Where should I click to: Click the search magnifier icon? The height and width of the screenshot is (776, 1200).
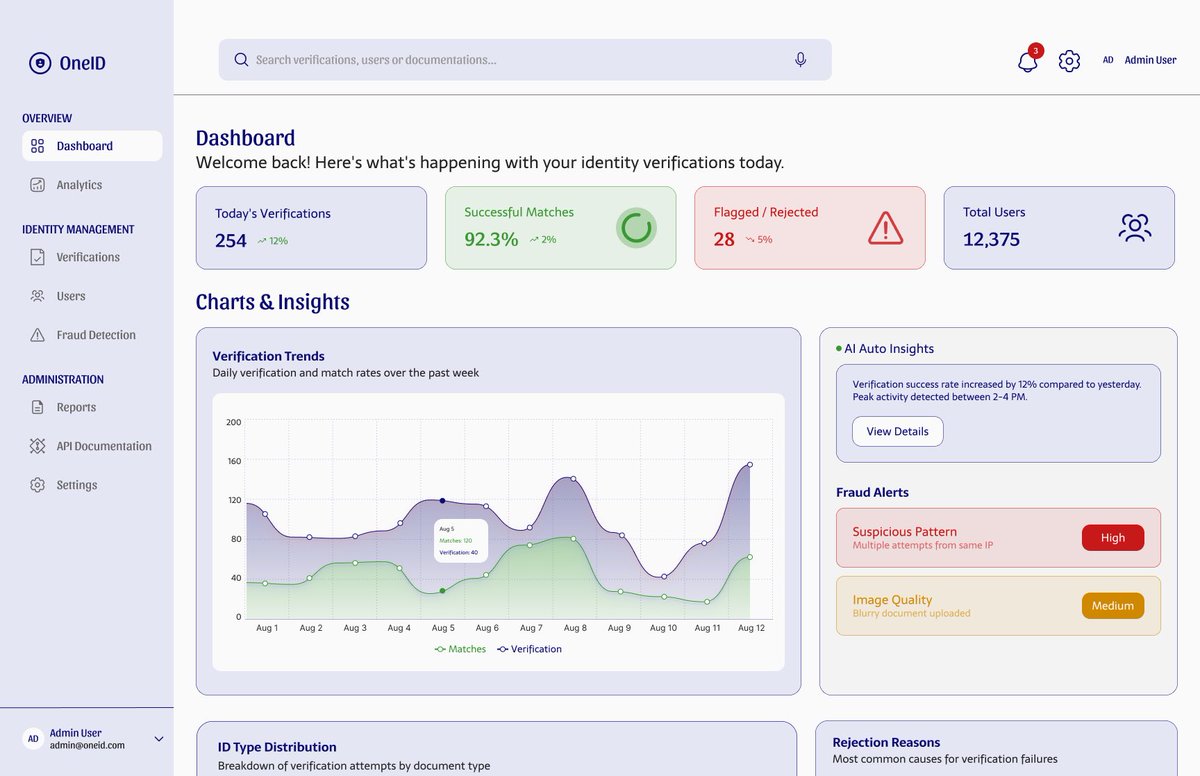tap(241, 60)
